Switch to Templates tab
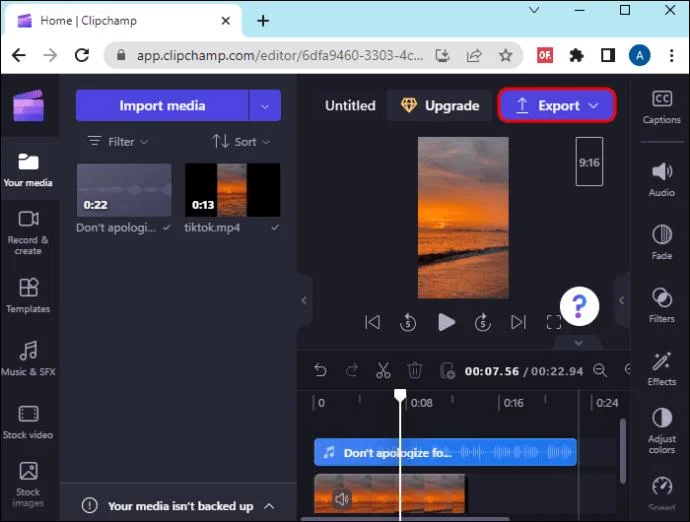 pyautogui.click(x=28, y=295)
